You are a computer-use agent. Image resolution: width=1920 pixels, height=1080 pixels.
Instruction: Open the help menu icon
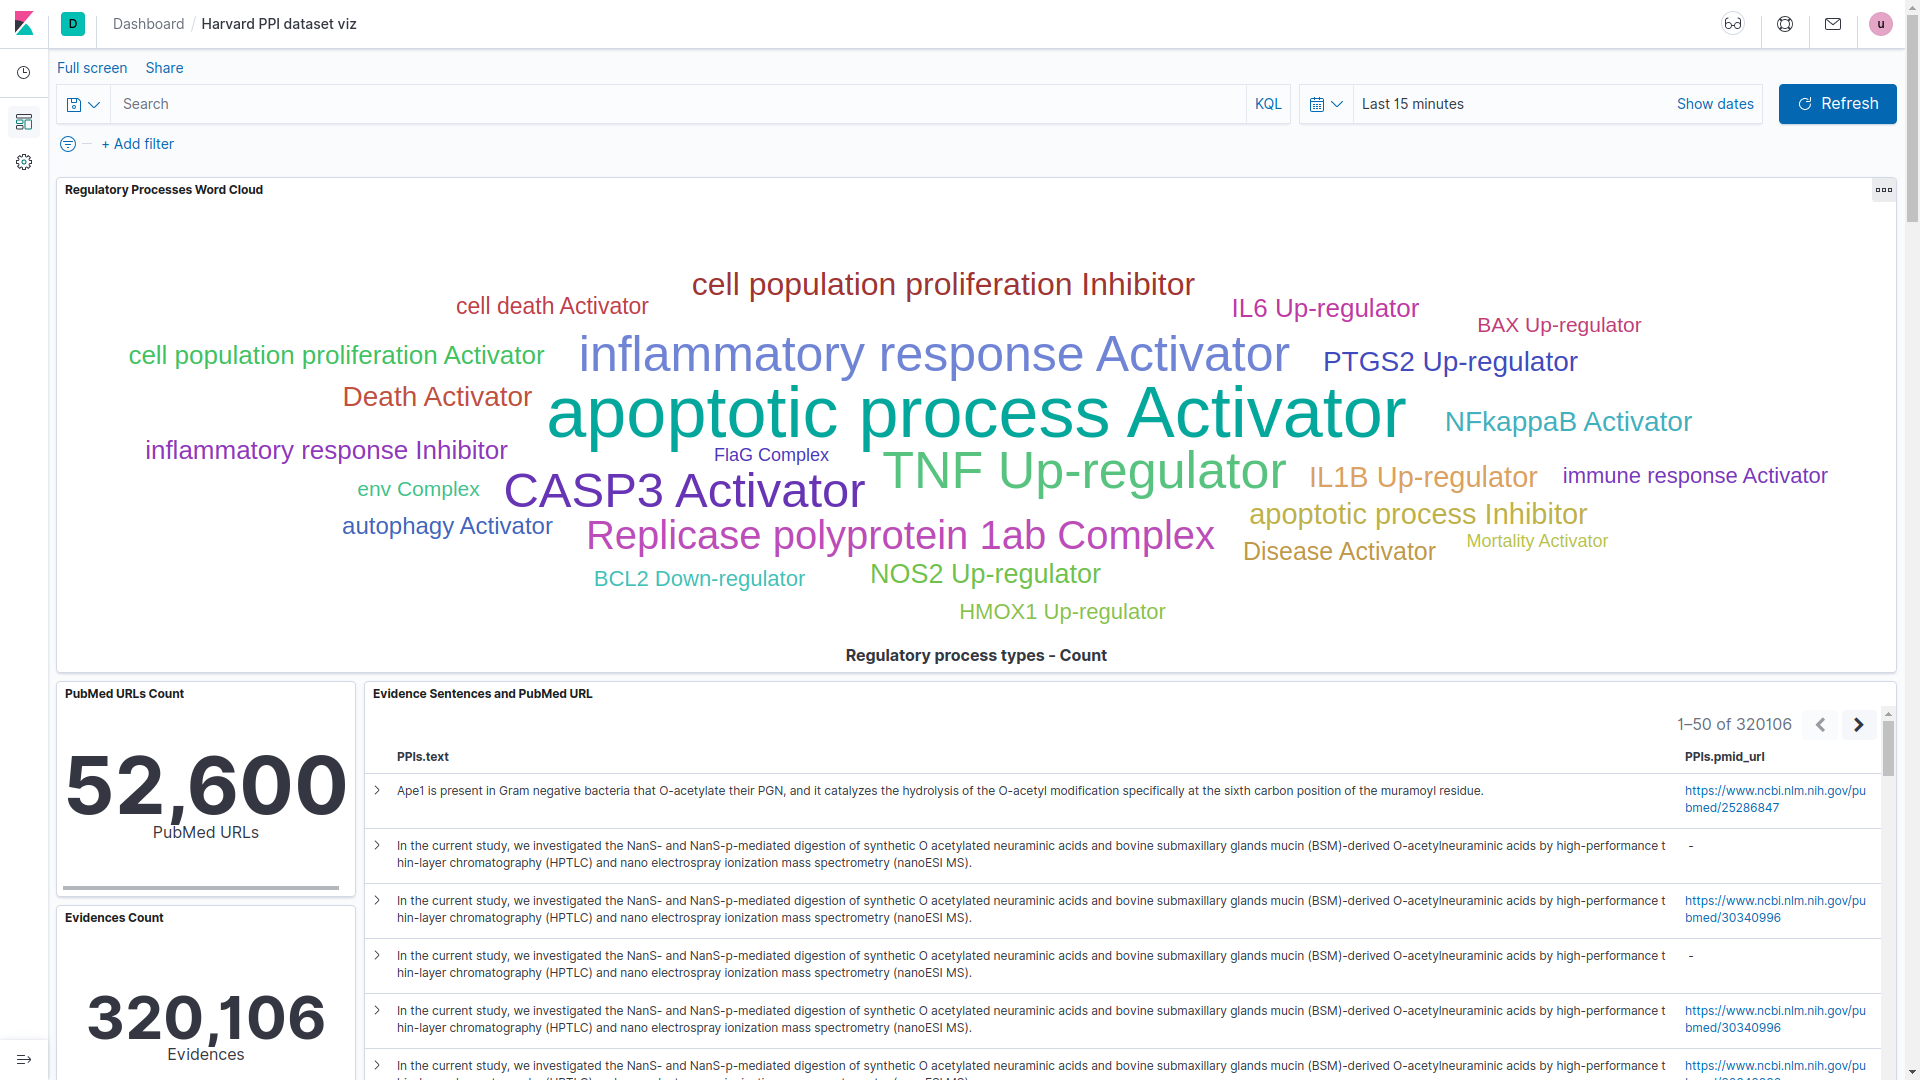[x=1785, y=24]
